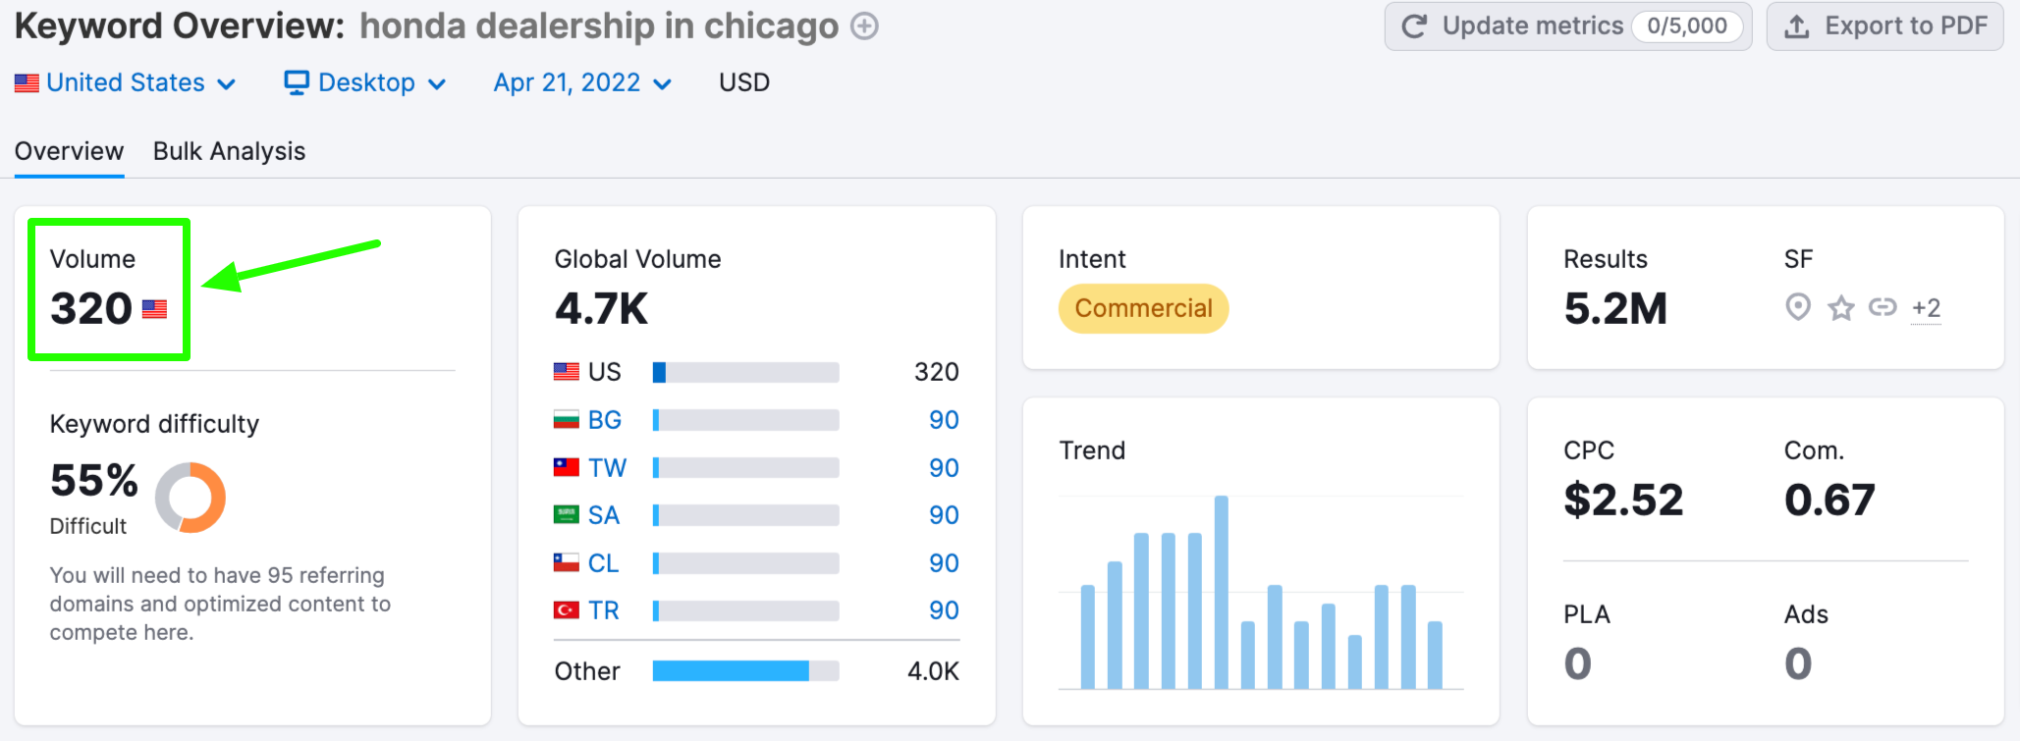Click the 320 US volume in list
Screen dimensions: 2020x741
tap(936, 372)
